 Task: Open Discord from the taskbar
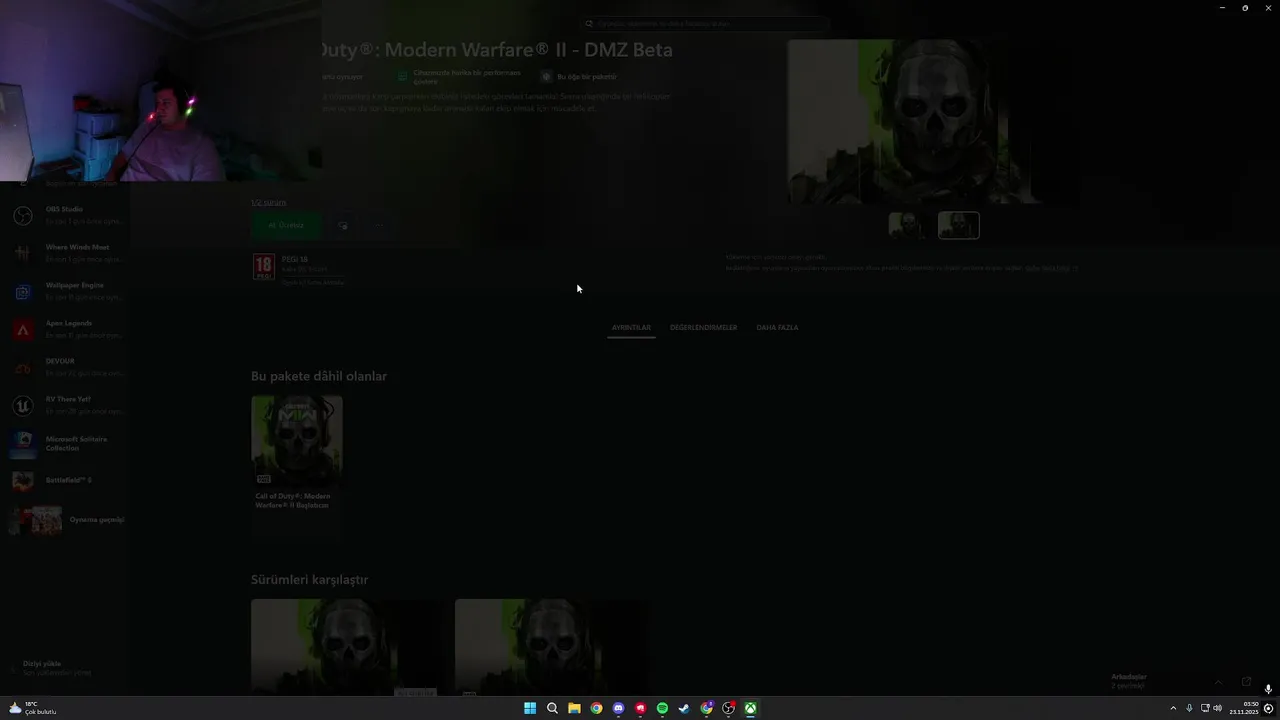click(618, 708)
